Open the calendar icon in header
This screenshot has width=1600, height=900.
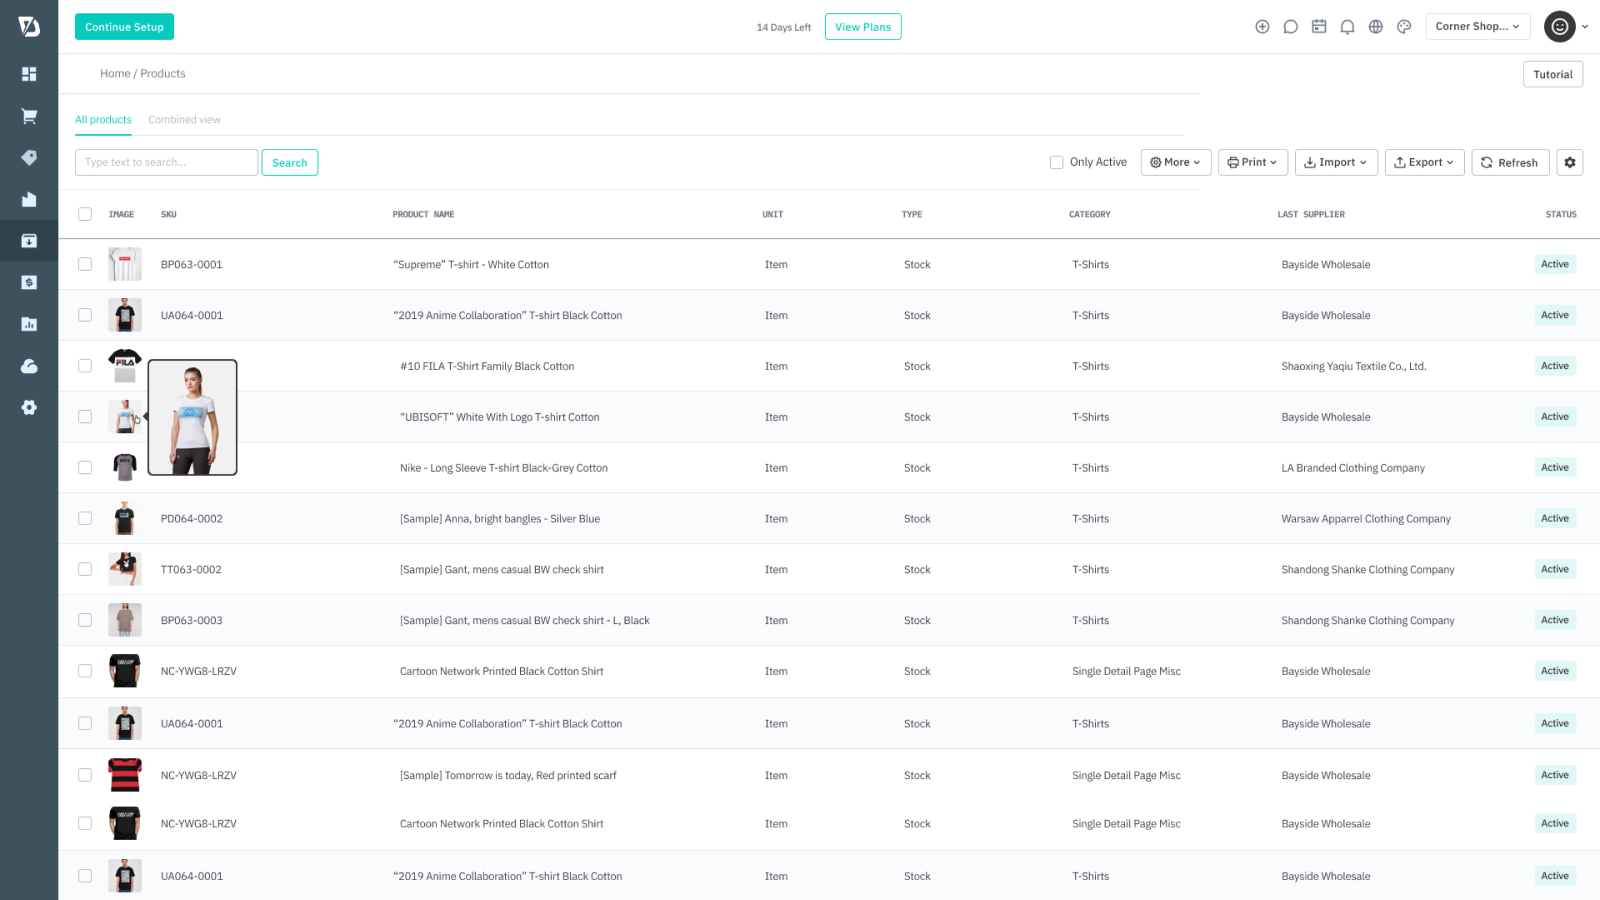tap(1319, 27)
